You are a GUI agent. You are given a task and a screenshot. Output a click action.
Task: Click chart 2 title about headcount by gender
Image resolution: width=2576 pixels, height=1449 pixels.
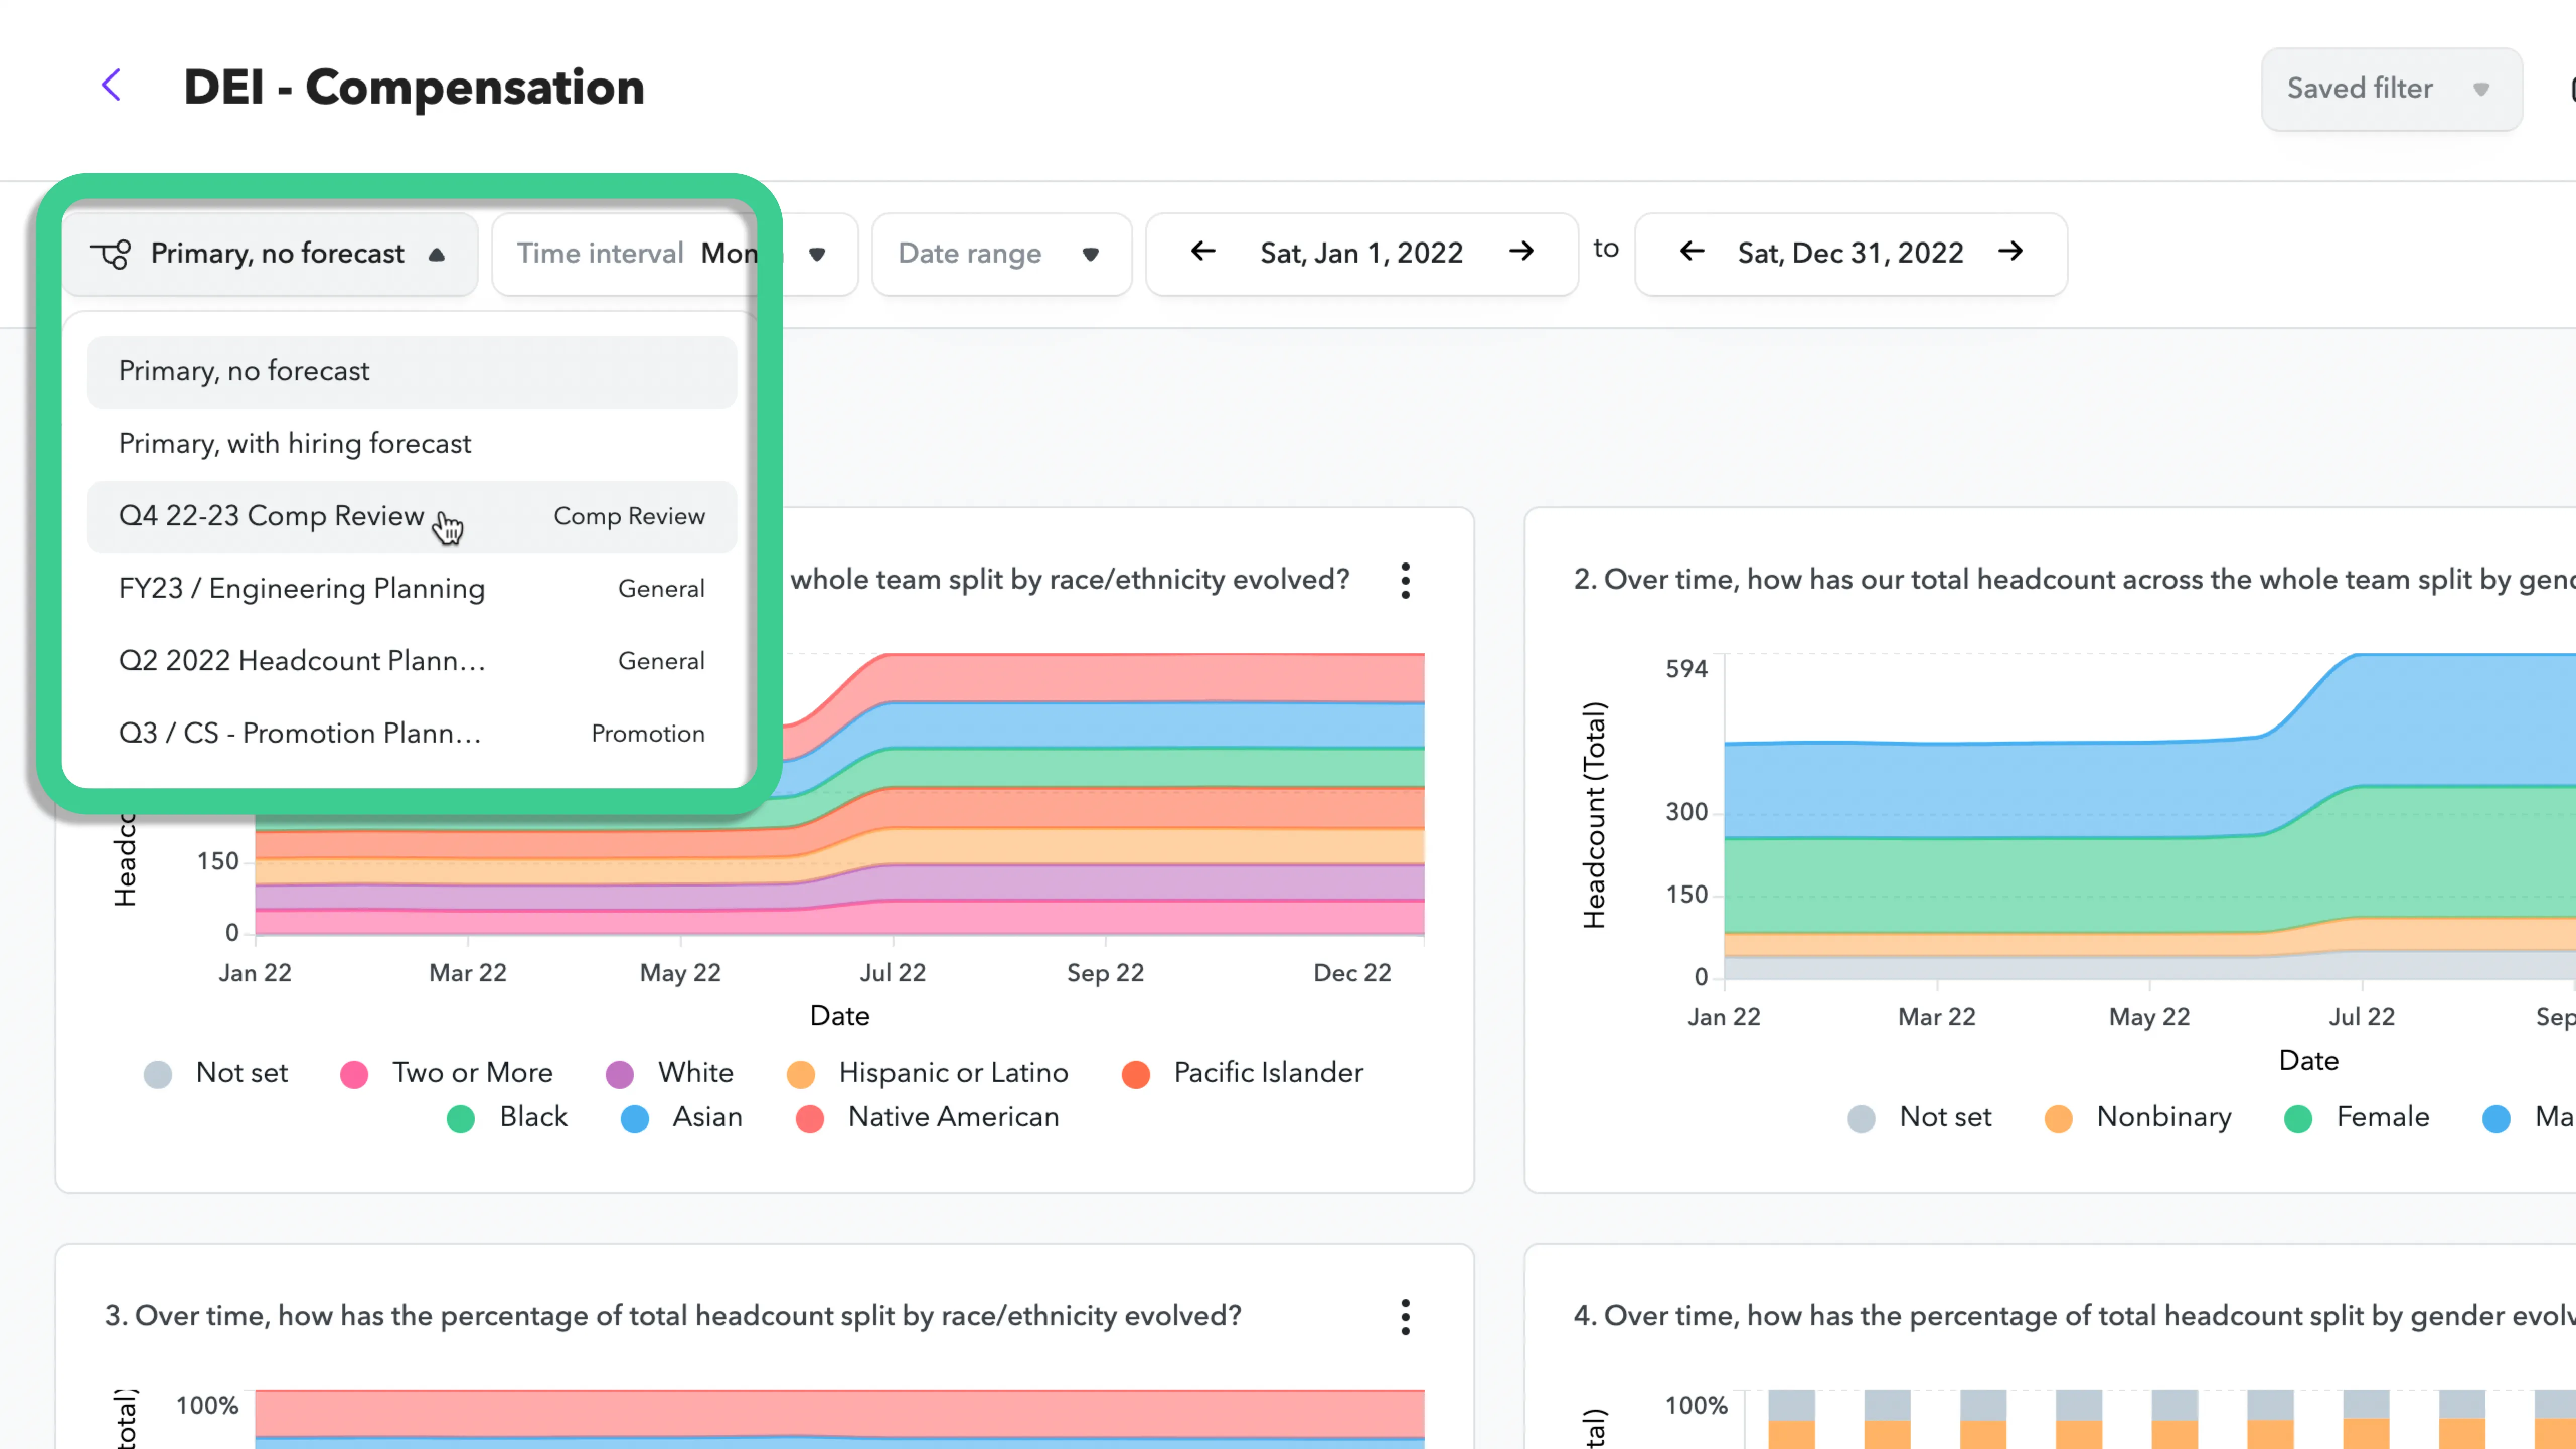2074,580
